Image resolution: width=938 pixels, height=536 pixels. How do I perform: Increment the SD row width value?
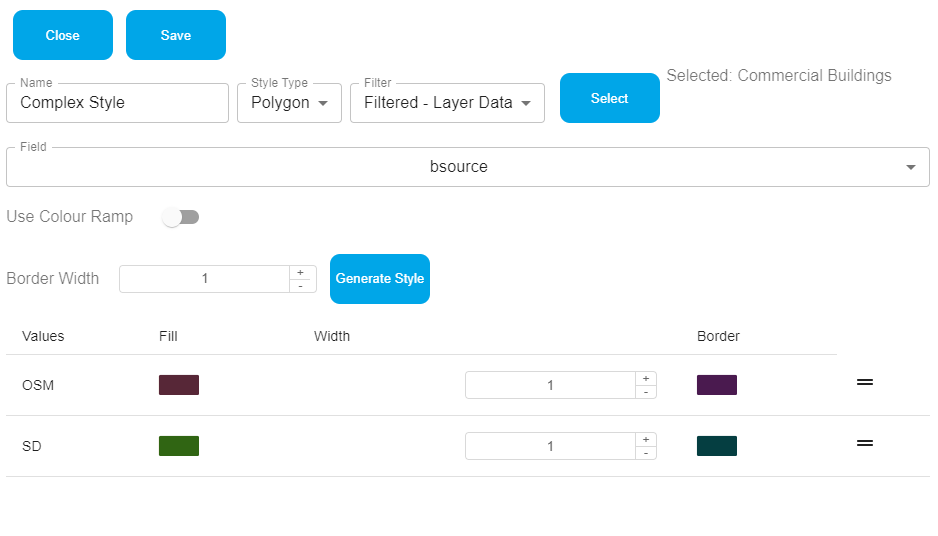pyautogui.click(x=646, y=440)
